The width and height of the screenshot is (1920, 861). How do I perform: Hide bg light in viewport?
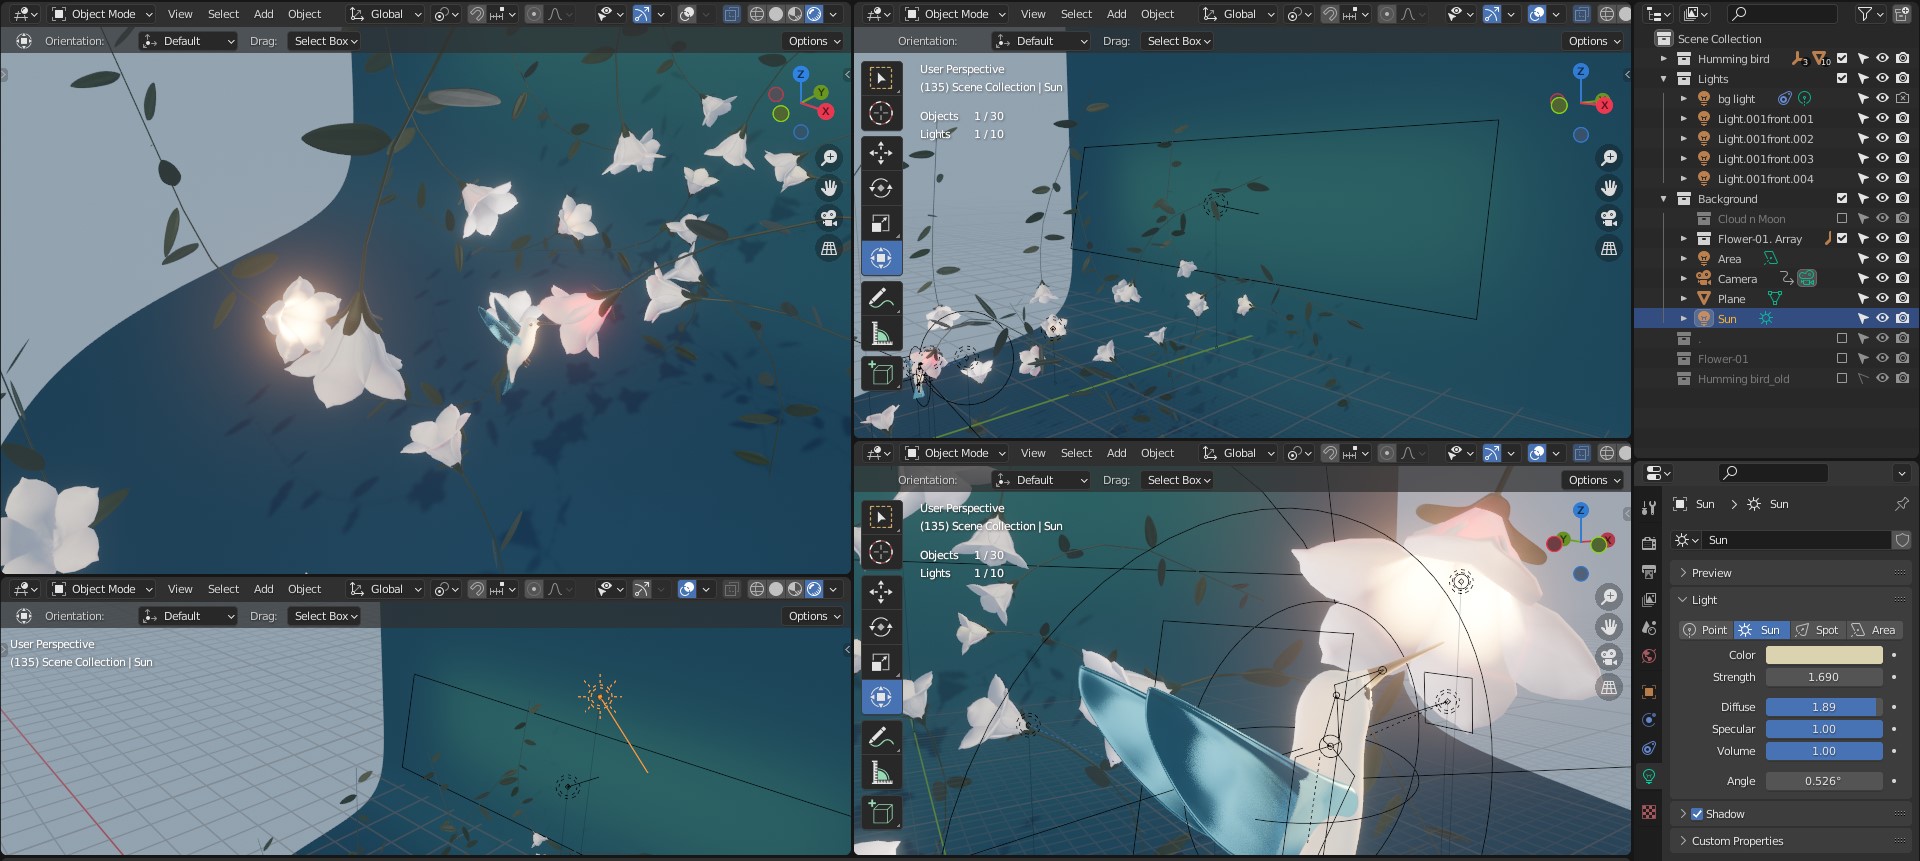(1882, 98)
